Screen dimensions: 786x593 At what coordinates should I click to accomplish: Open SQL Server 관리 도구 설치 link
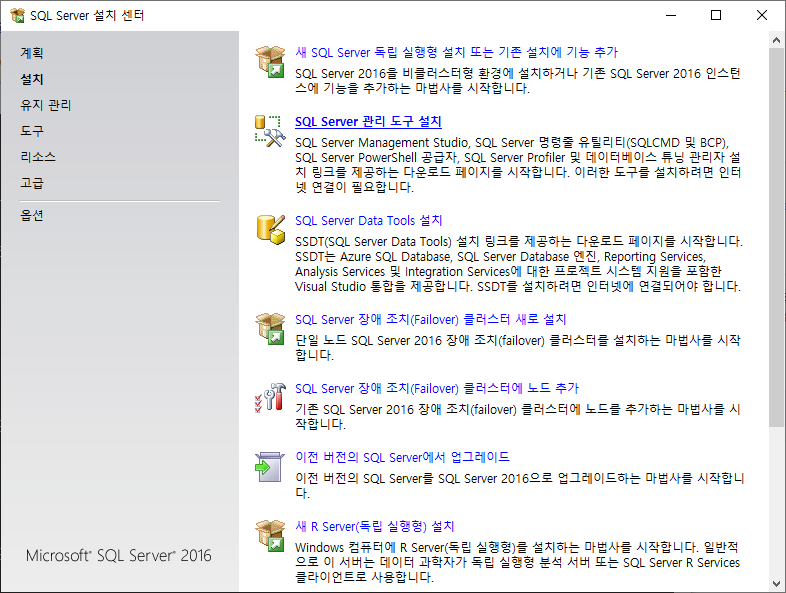click(x=368, y=121)
